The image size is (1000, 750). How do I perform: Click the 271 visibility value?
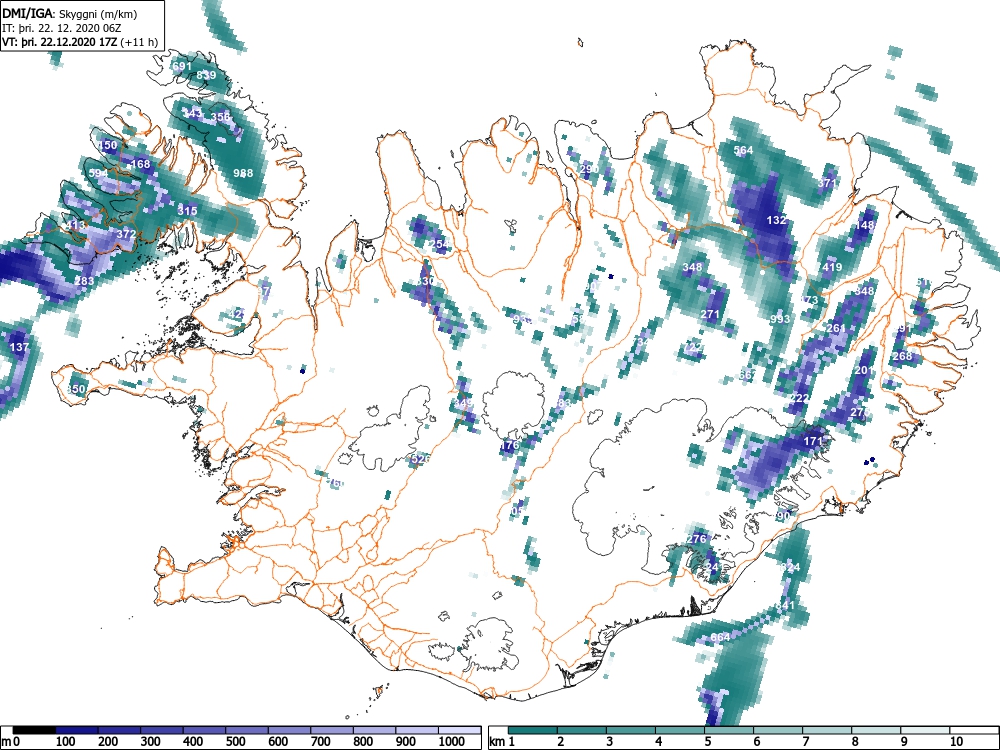710,314
